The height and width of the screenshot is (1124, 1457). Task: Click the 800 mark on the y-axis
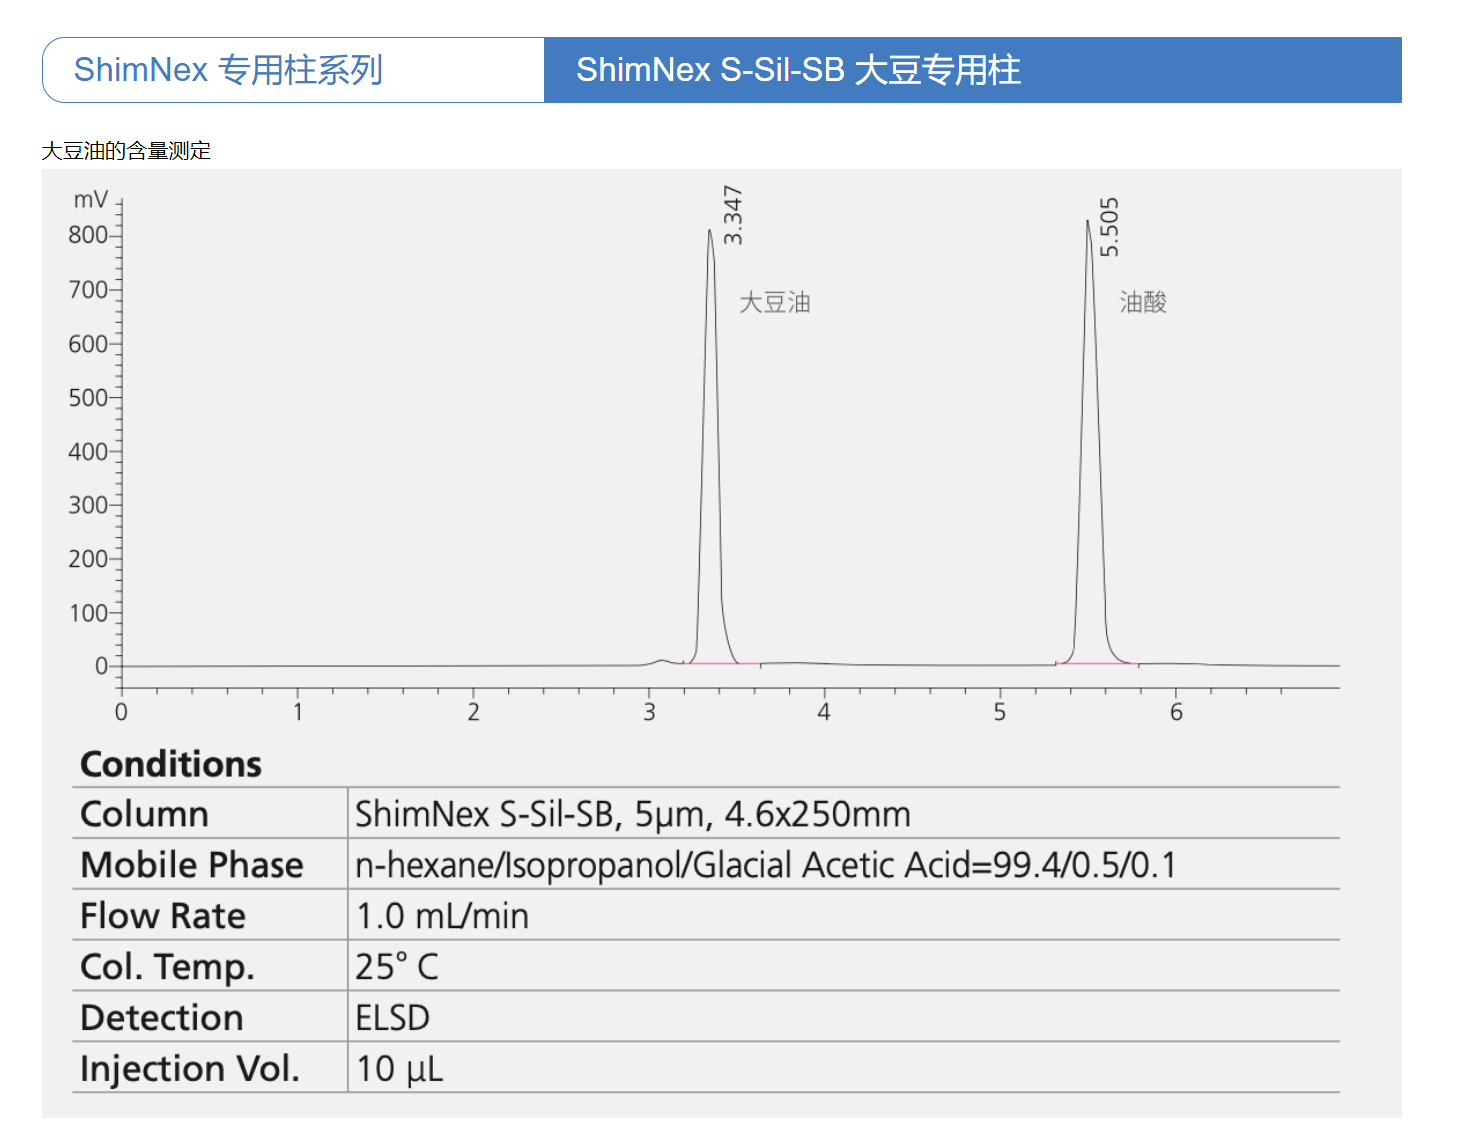pos(87,235)
